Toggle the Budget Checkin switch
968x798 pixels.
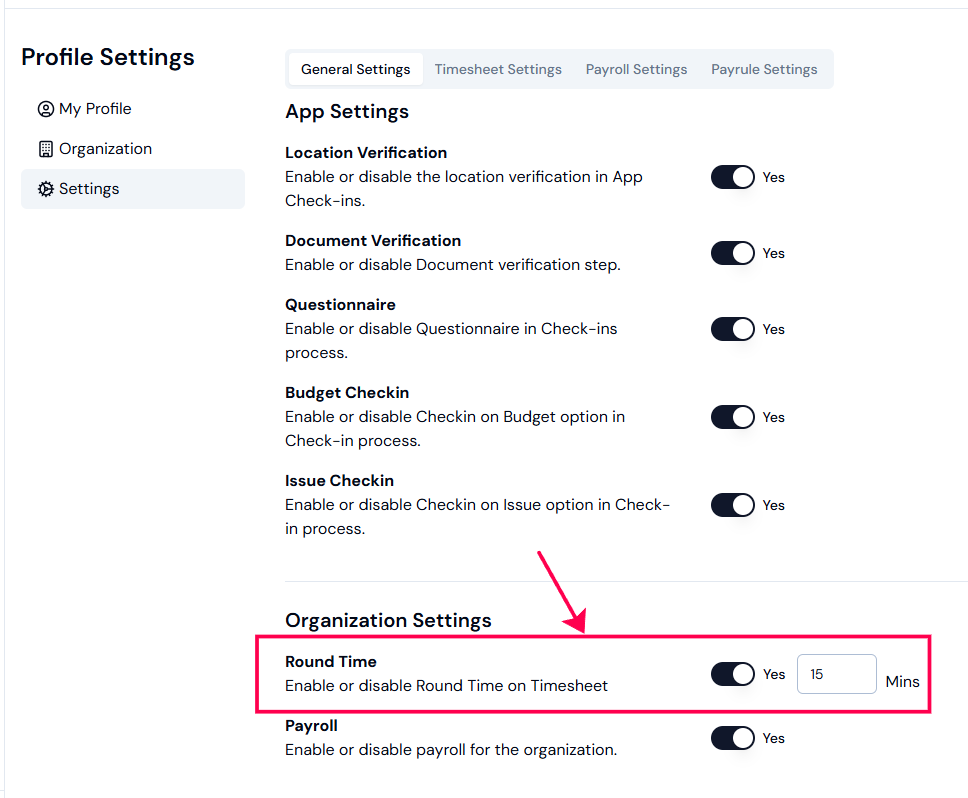732,417
